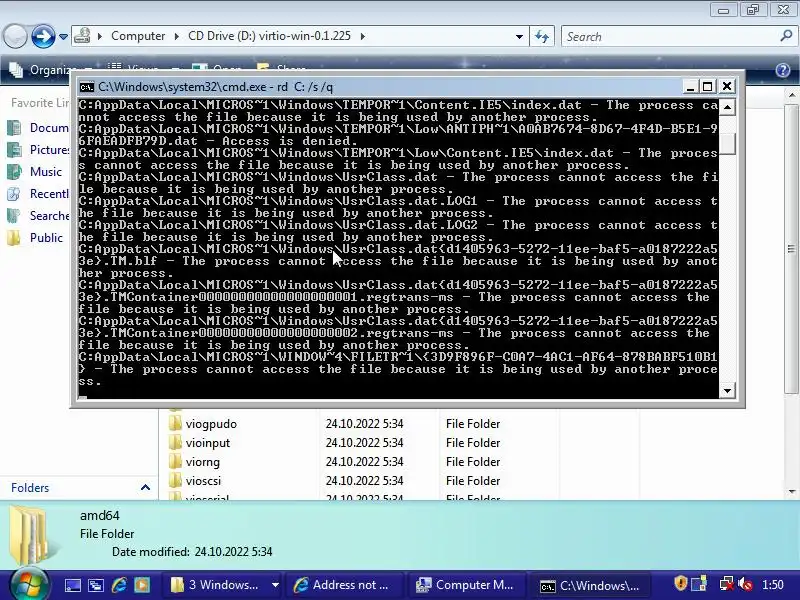
Task: Open the recent pages dropdown beside Forward
Action: tap(63, 37)
